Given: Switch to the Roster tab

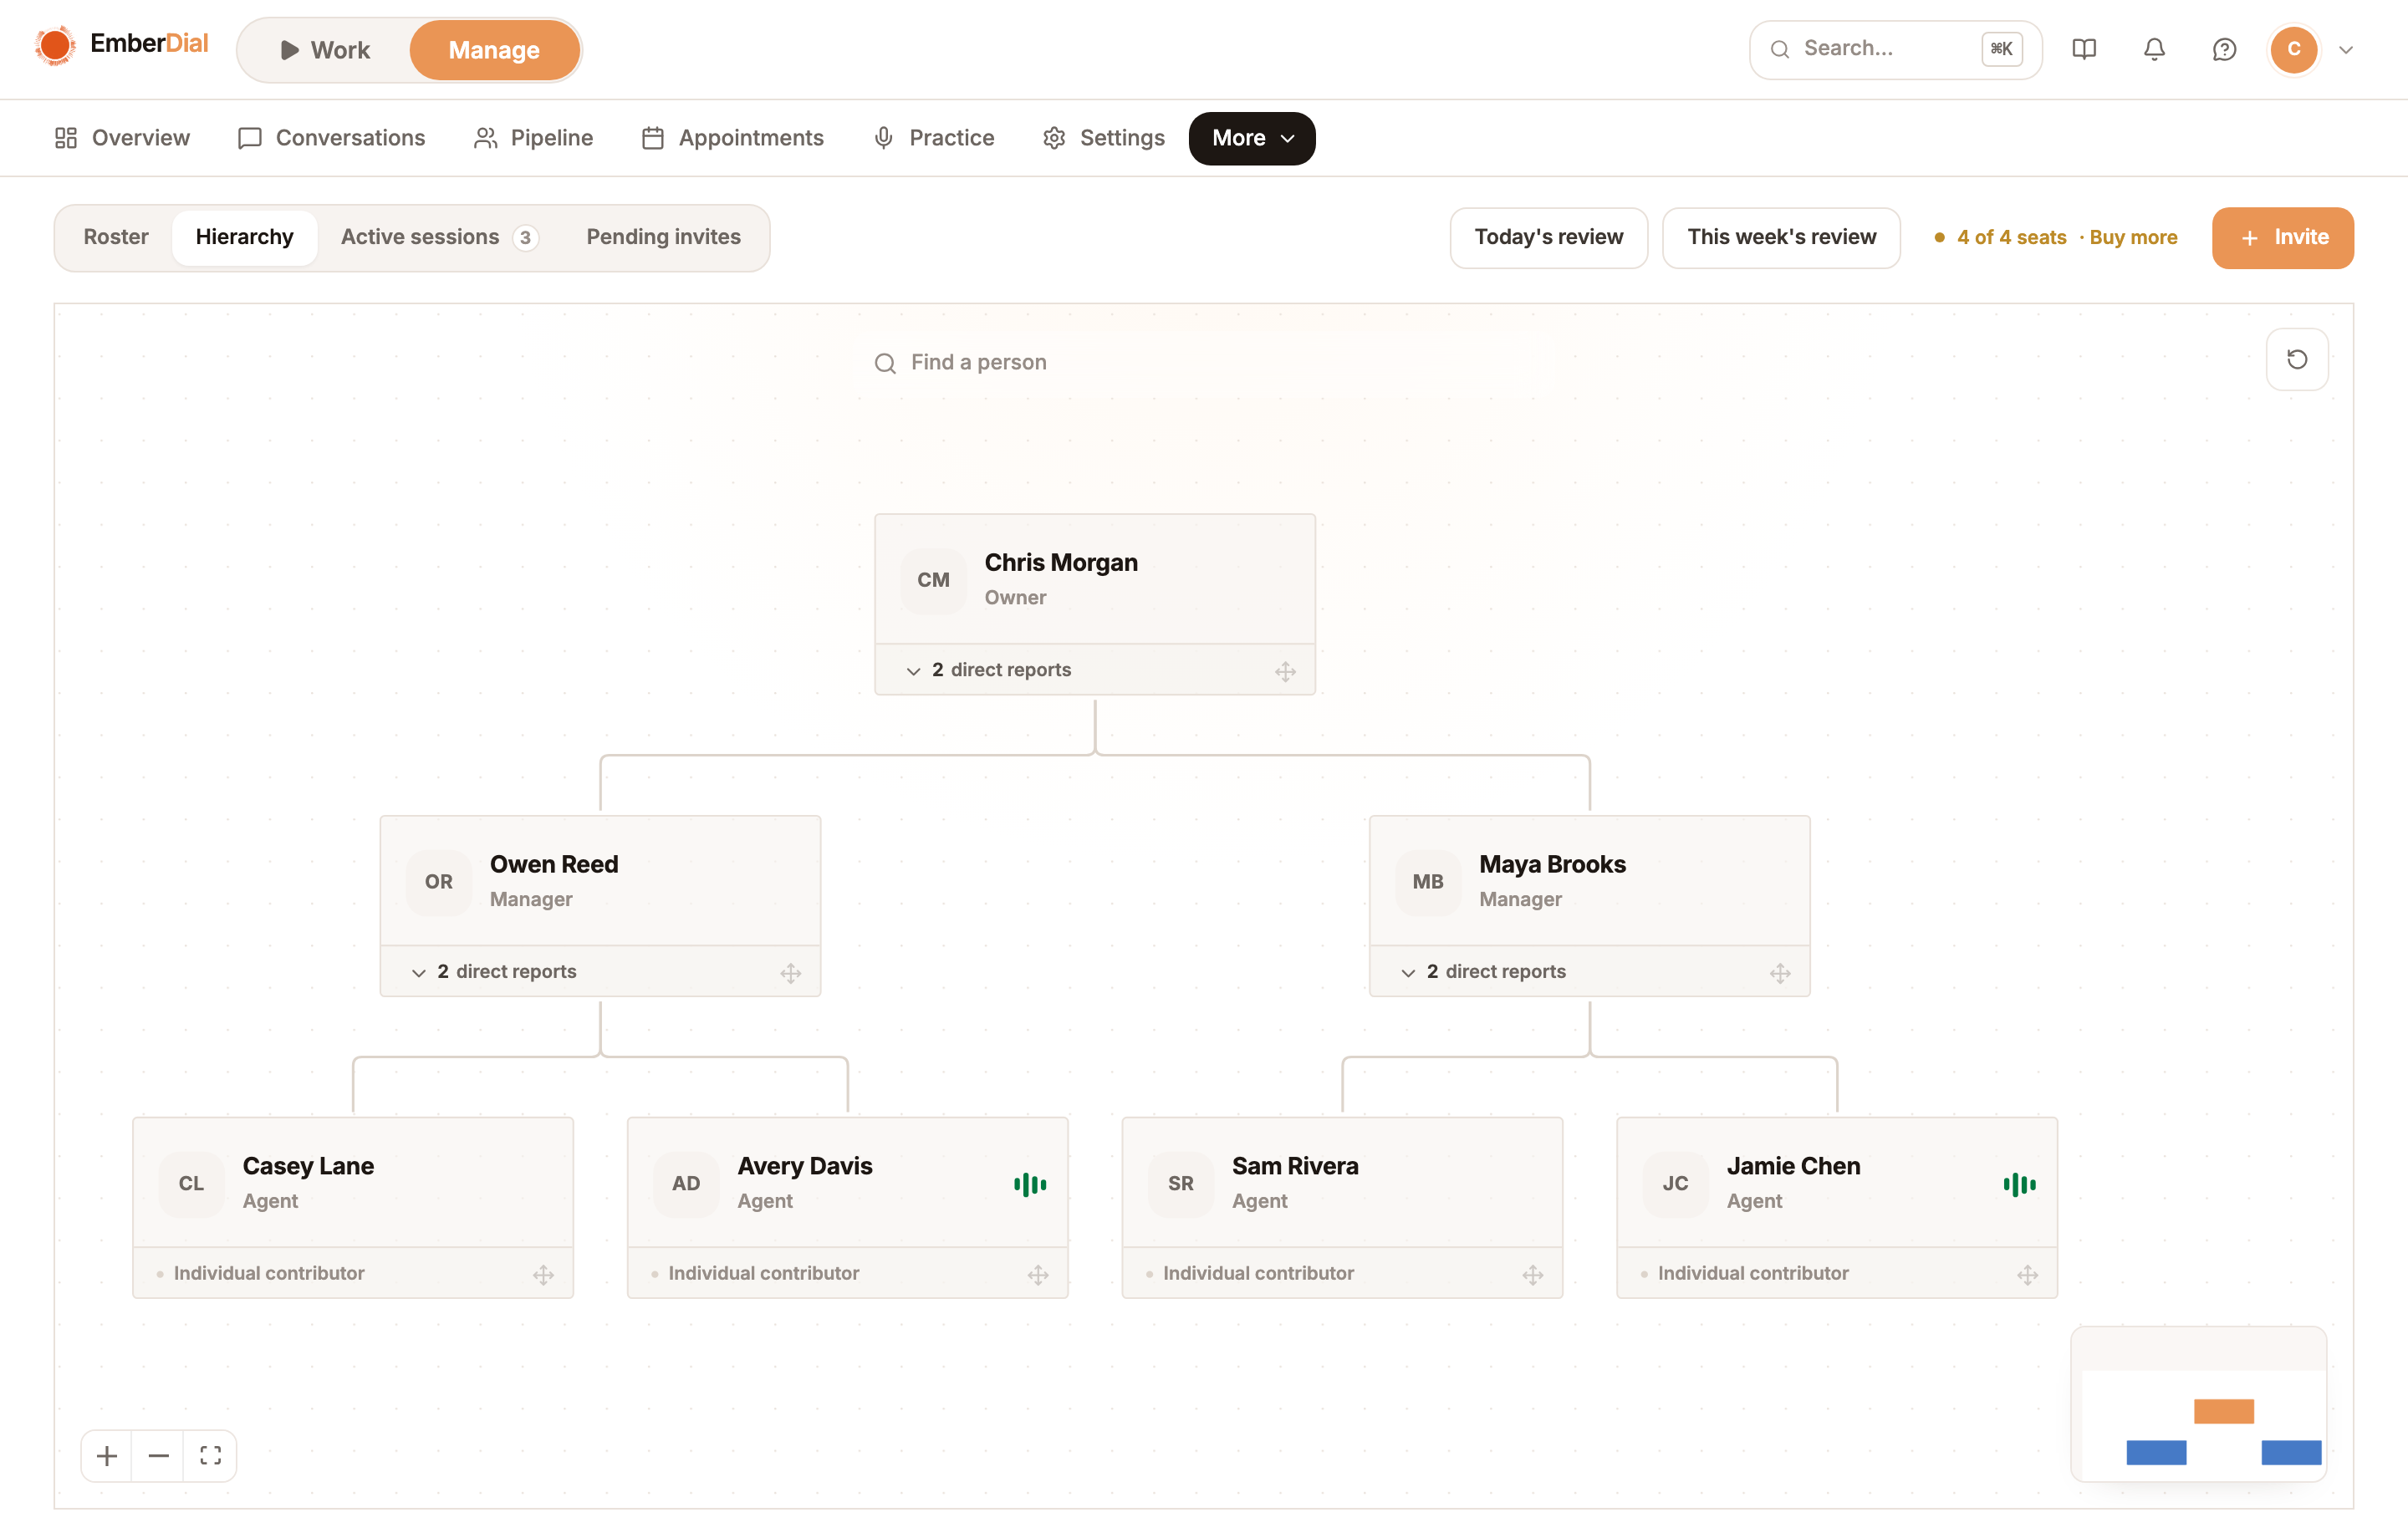Looking at the screenshot, I should point(116,237).
